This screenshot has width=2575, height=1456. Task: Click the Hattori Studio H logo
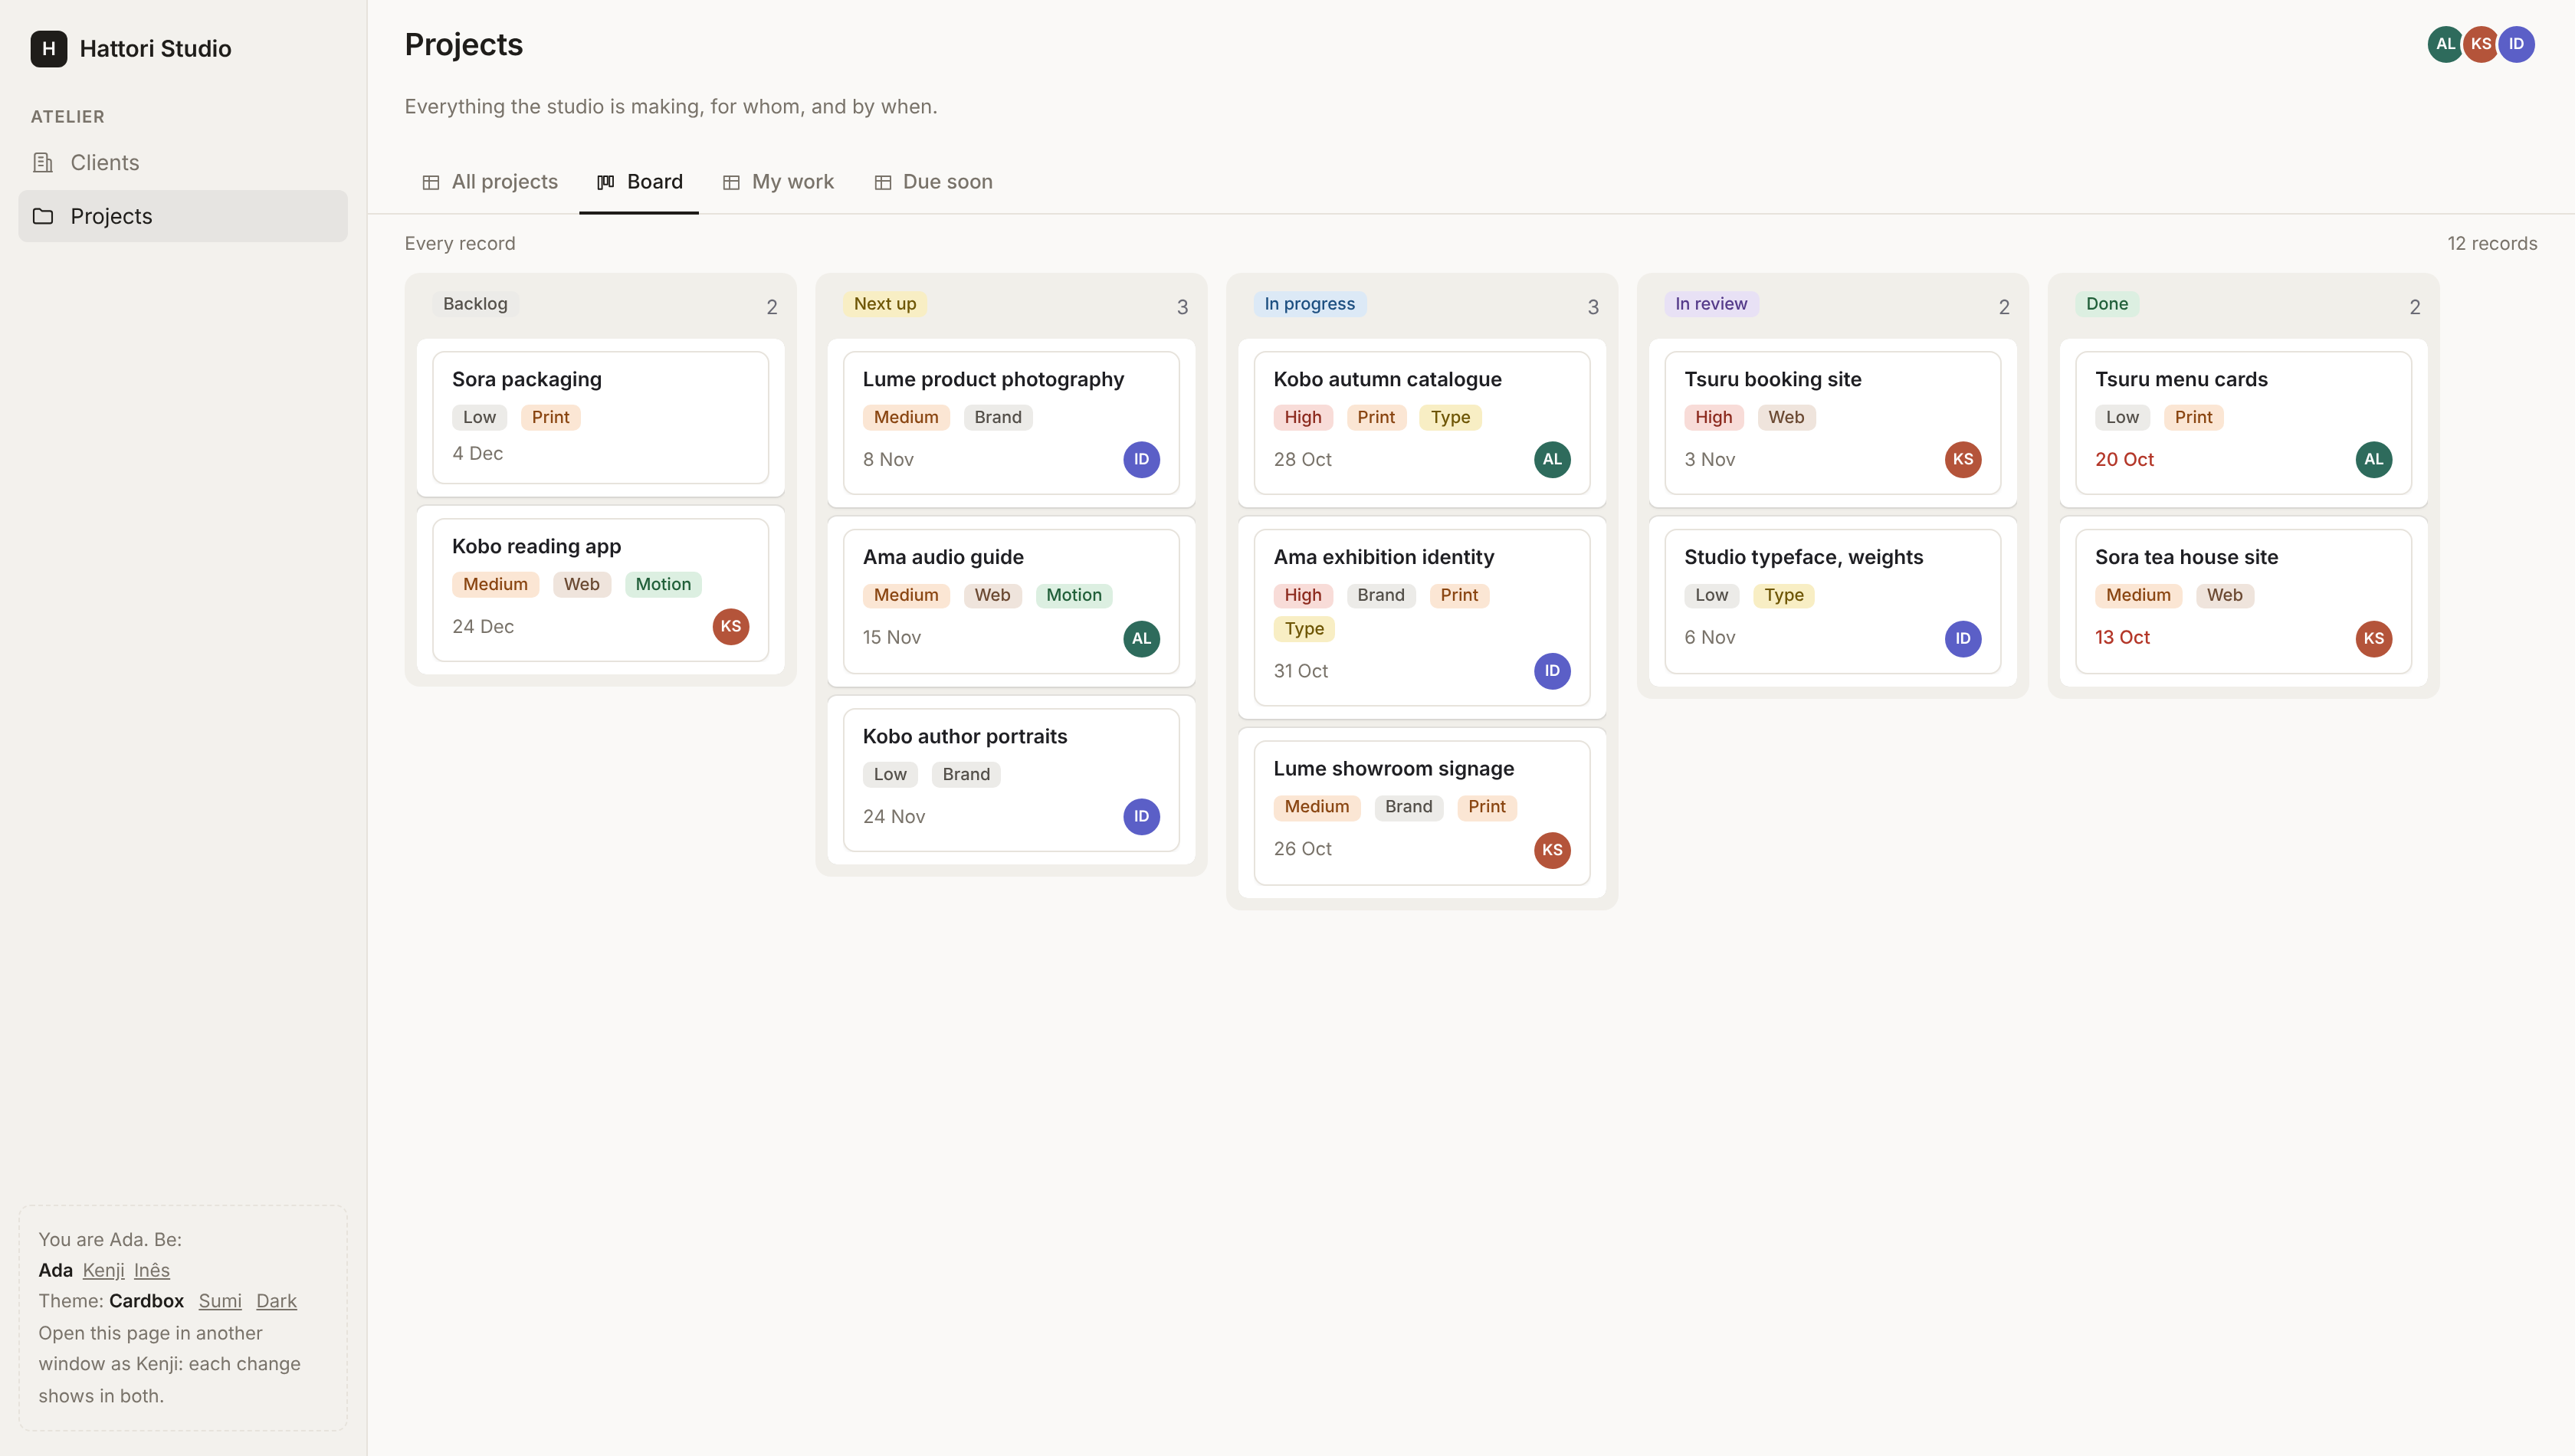pyautogui.click(x=48, y=48)
